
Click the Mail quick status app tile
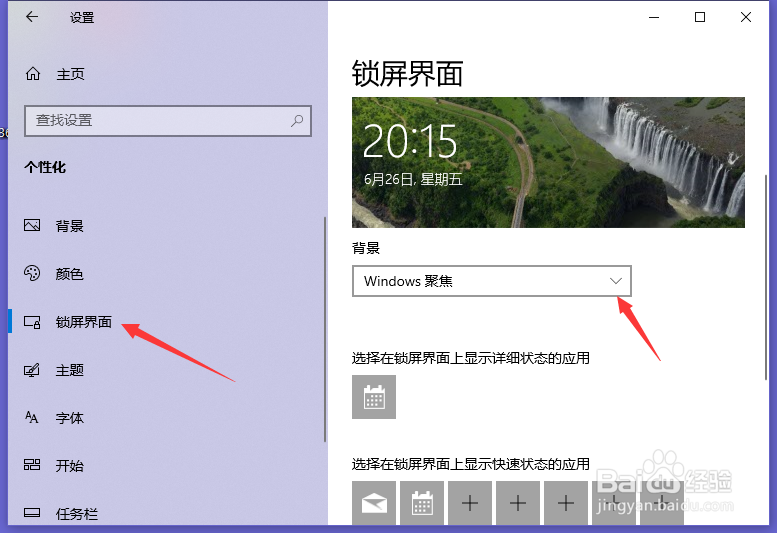[374, 503]
